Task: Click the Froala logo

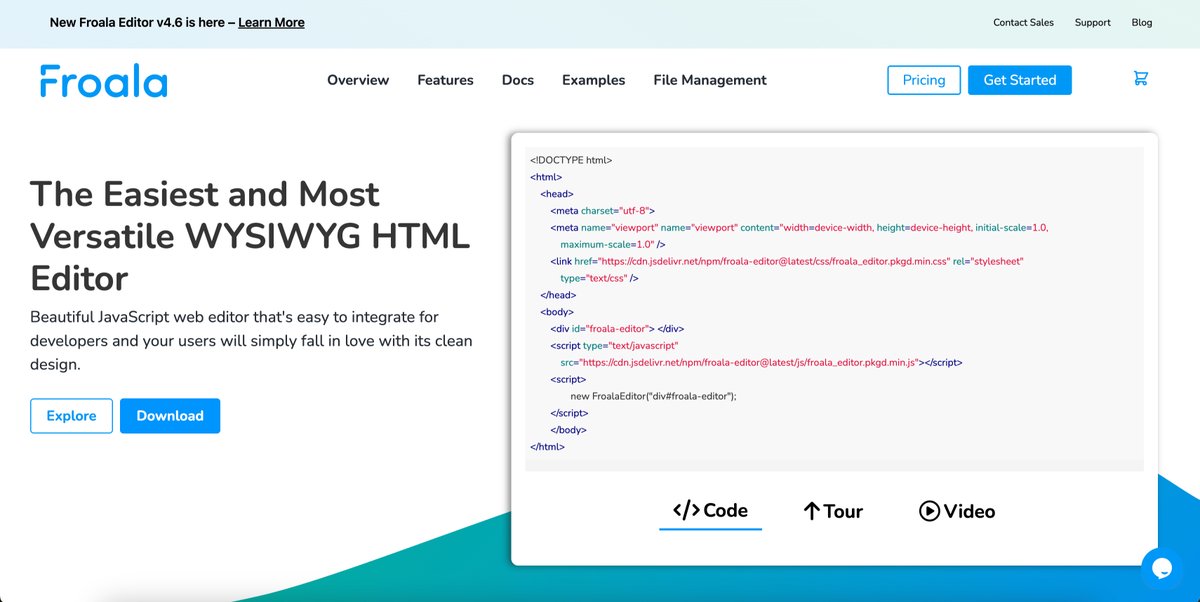Action: pyautogui.click(x=102, y=82)
